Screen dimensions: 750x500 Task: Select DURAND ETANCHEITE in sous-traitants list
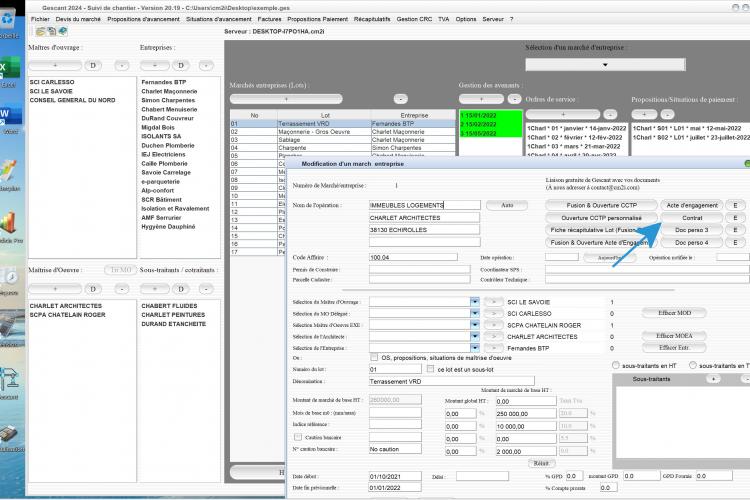[x=174, y=324]
